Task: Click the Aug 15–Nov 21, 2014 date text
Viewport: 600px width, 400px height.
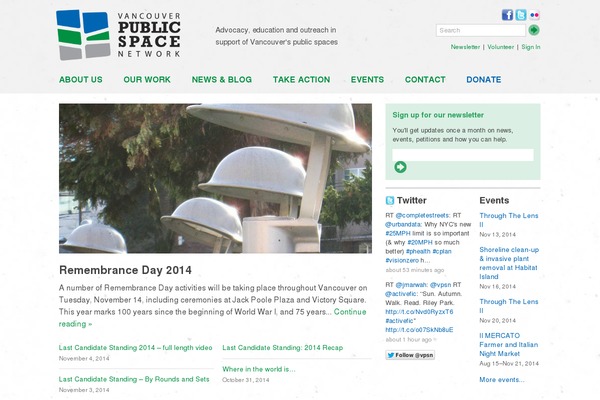Action: coord(509,364)
